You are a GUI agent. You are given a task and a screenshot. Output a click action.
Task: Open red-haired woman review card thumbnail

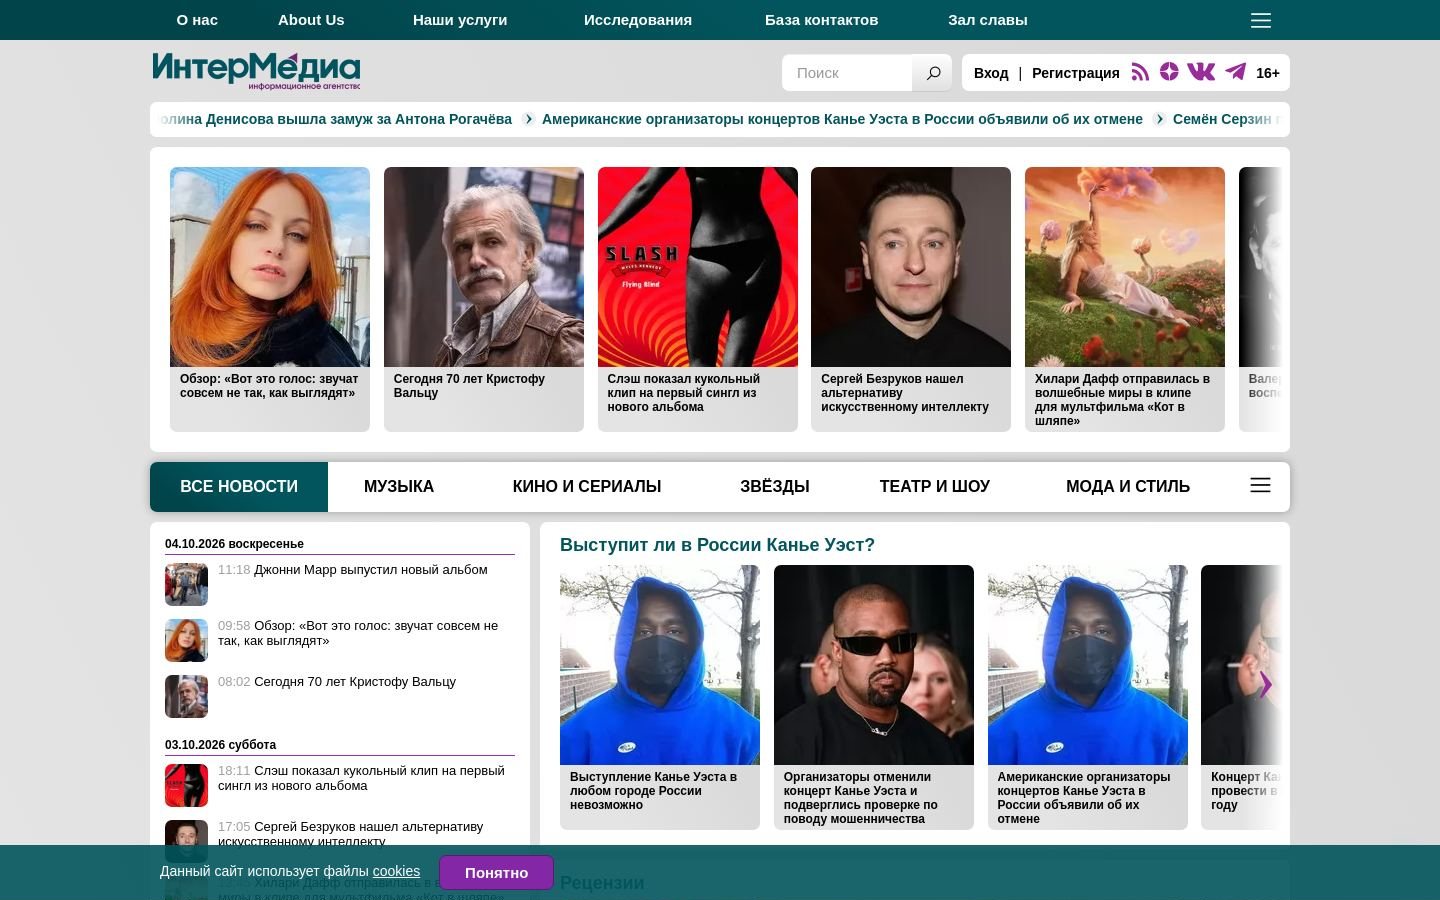coord(270,267)
